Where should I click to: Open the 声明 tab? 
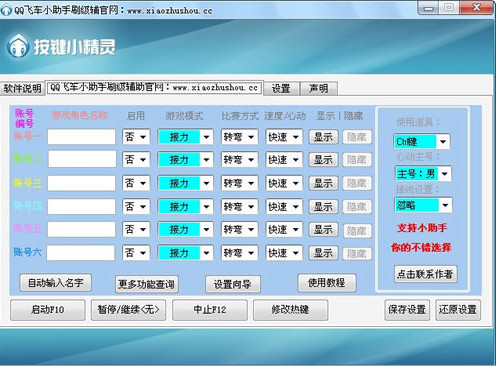(319, 89)
